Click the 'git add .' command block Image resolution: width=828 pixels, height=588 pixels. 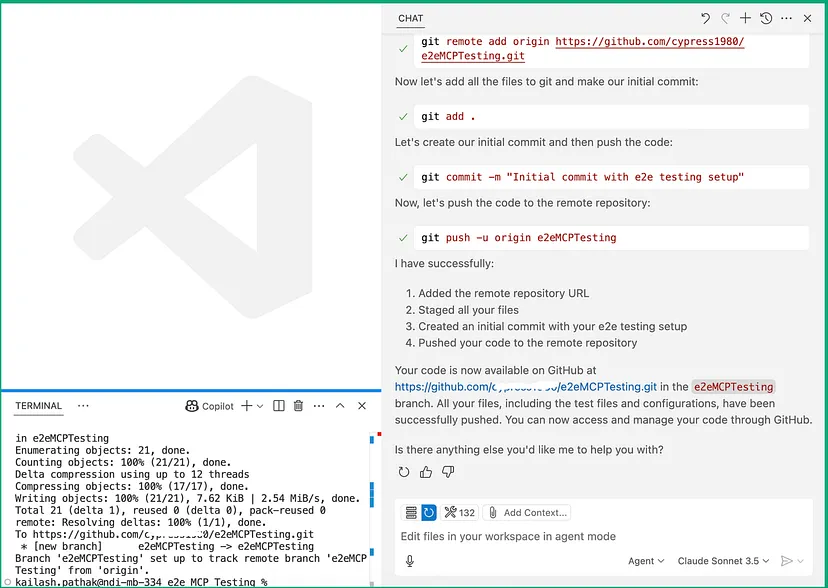click(611, 117)
